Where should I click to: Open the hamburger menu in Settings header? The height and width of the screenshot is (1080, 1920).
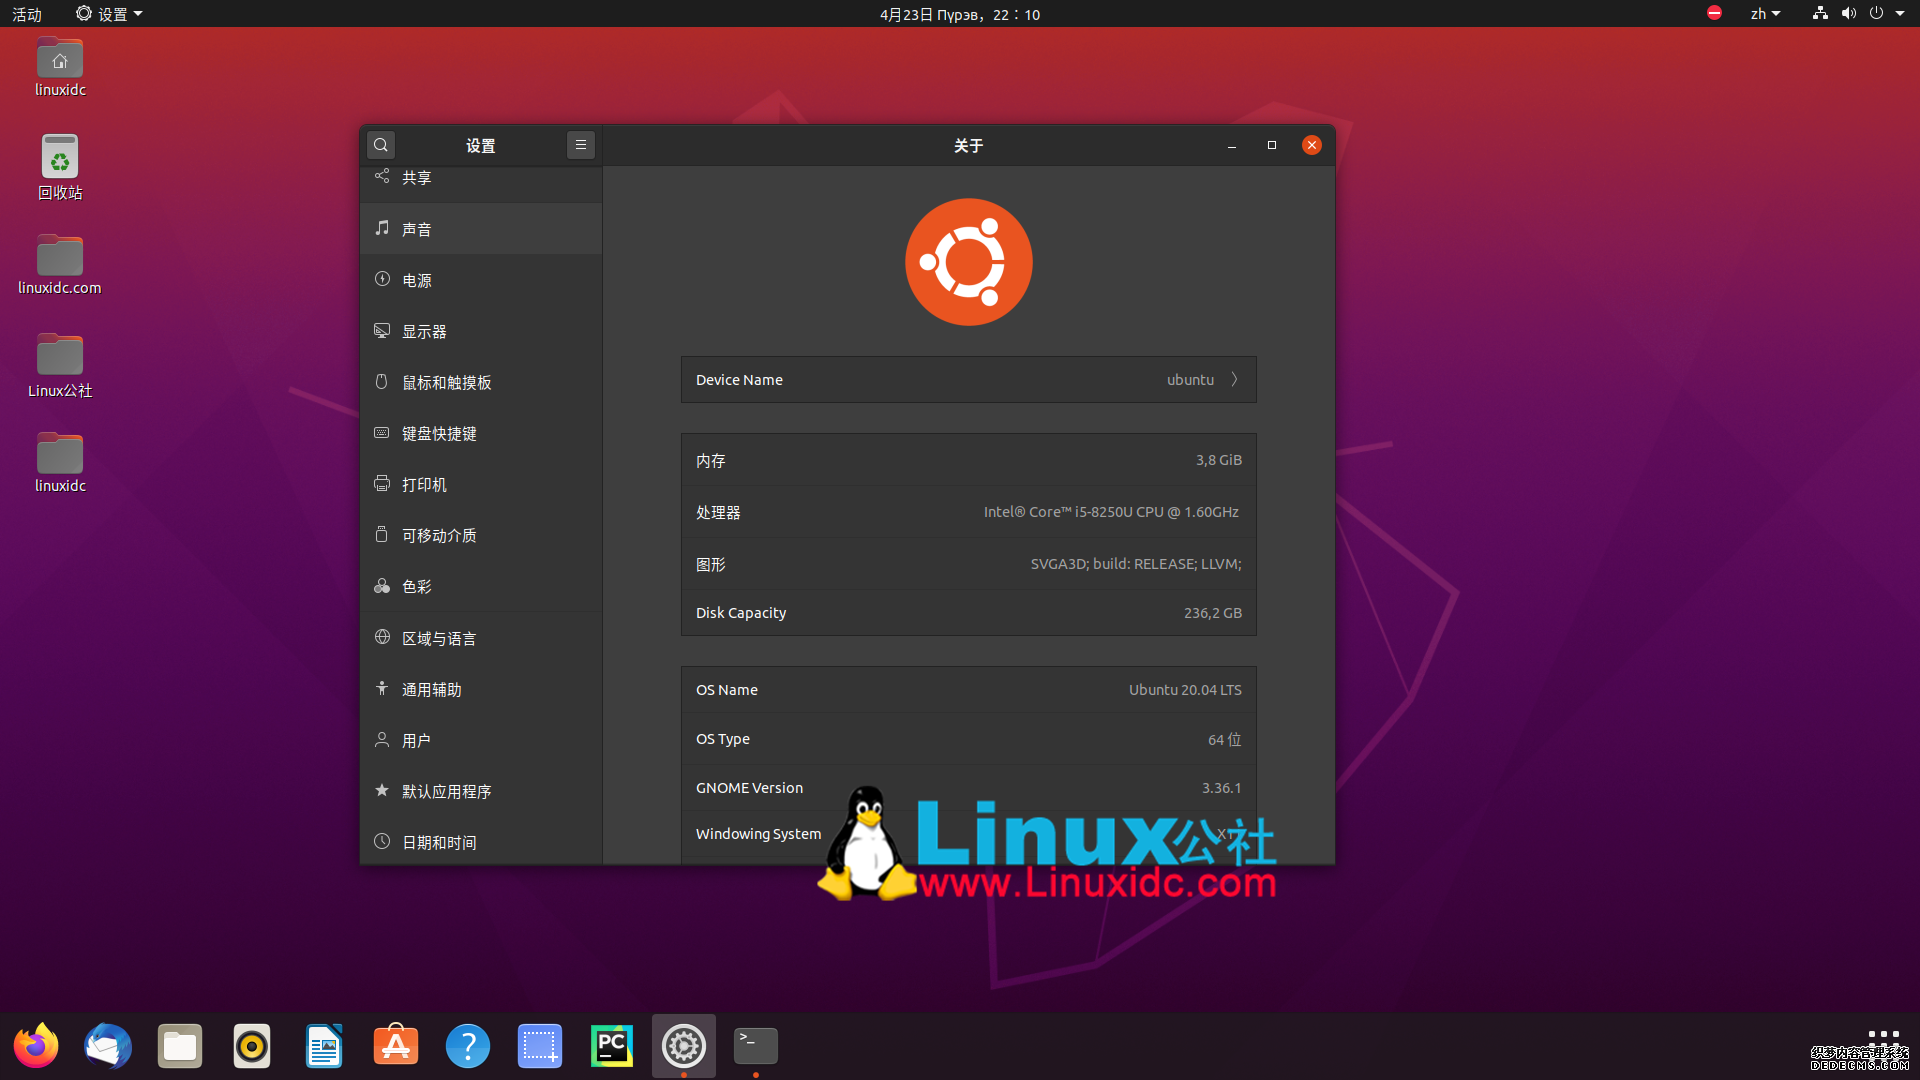point(581,145)
